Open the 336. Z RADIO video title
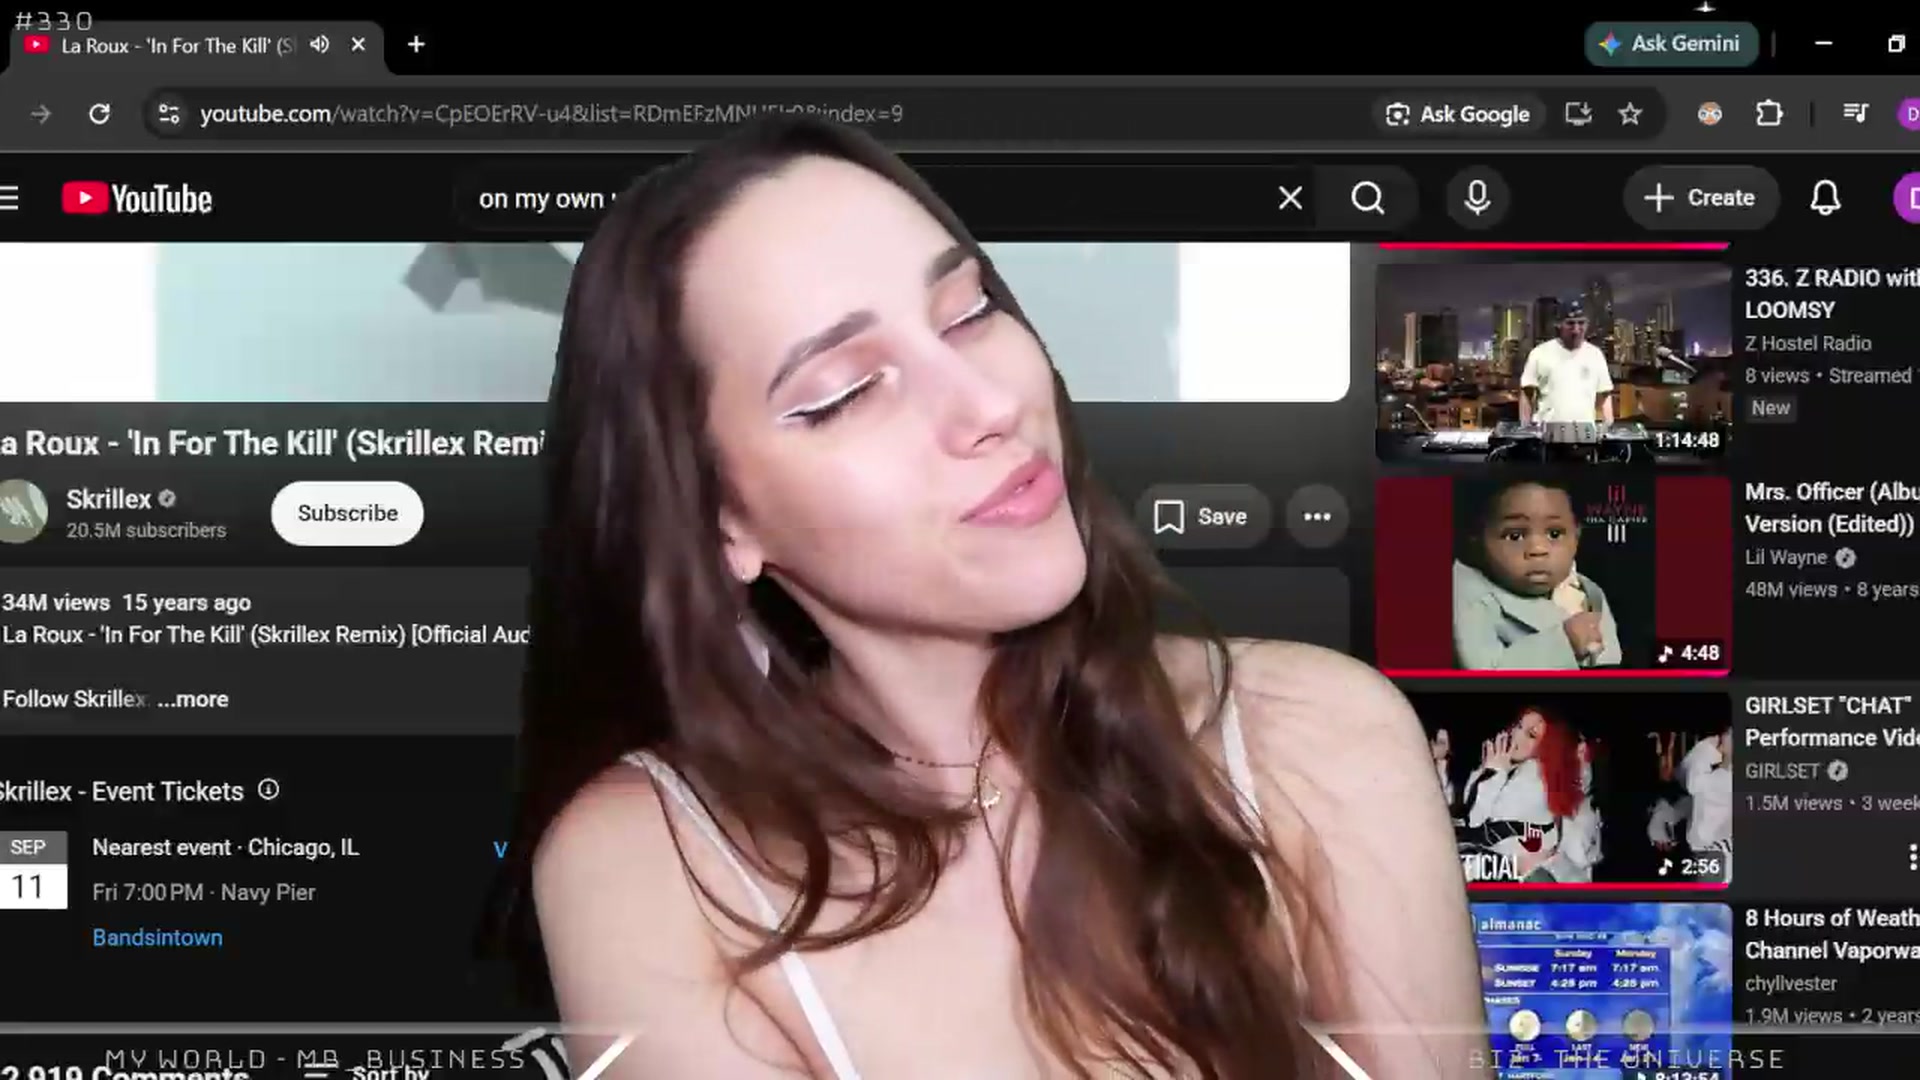The width and height of the screenshot is (1920, 1080). coord(1832,294)
